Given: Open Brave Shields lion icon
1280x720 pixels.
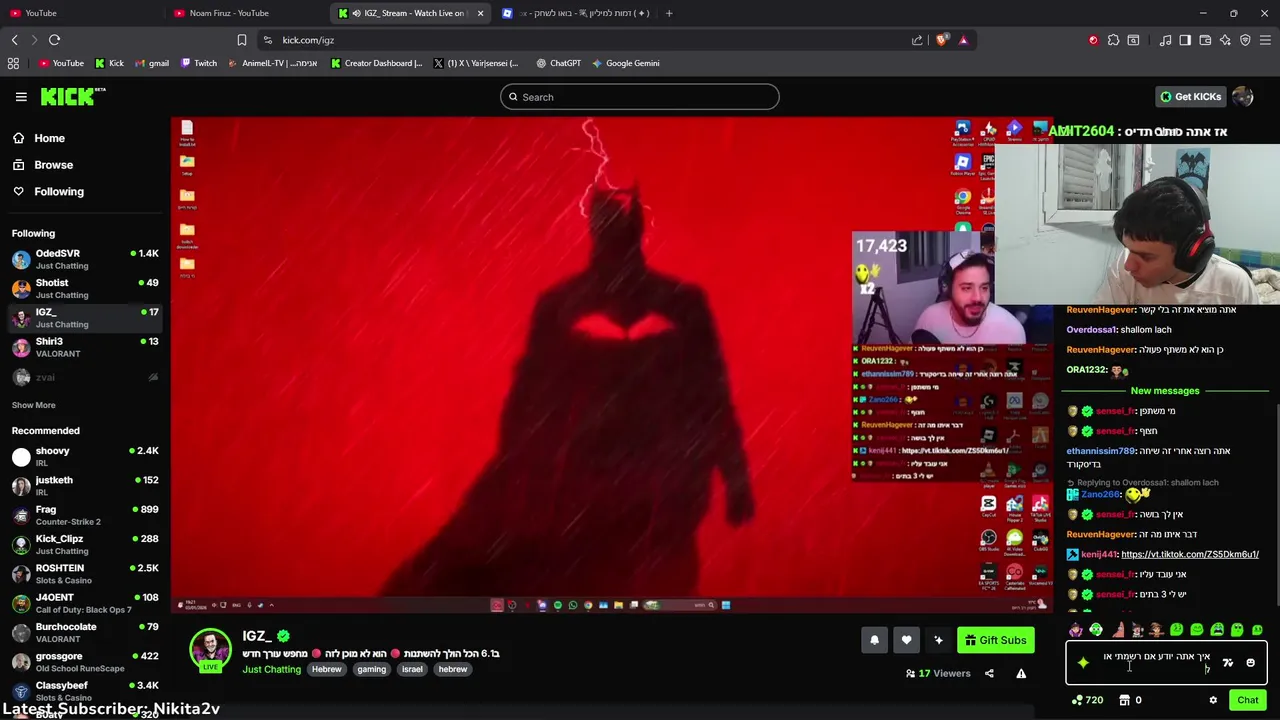Looking at the screenshot, I should [942, 40].
